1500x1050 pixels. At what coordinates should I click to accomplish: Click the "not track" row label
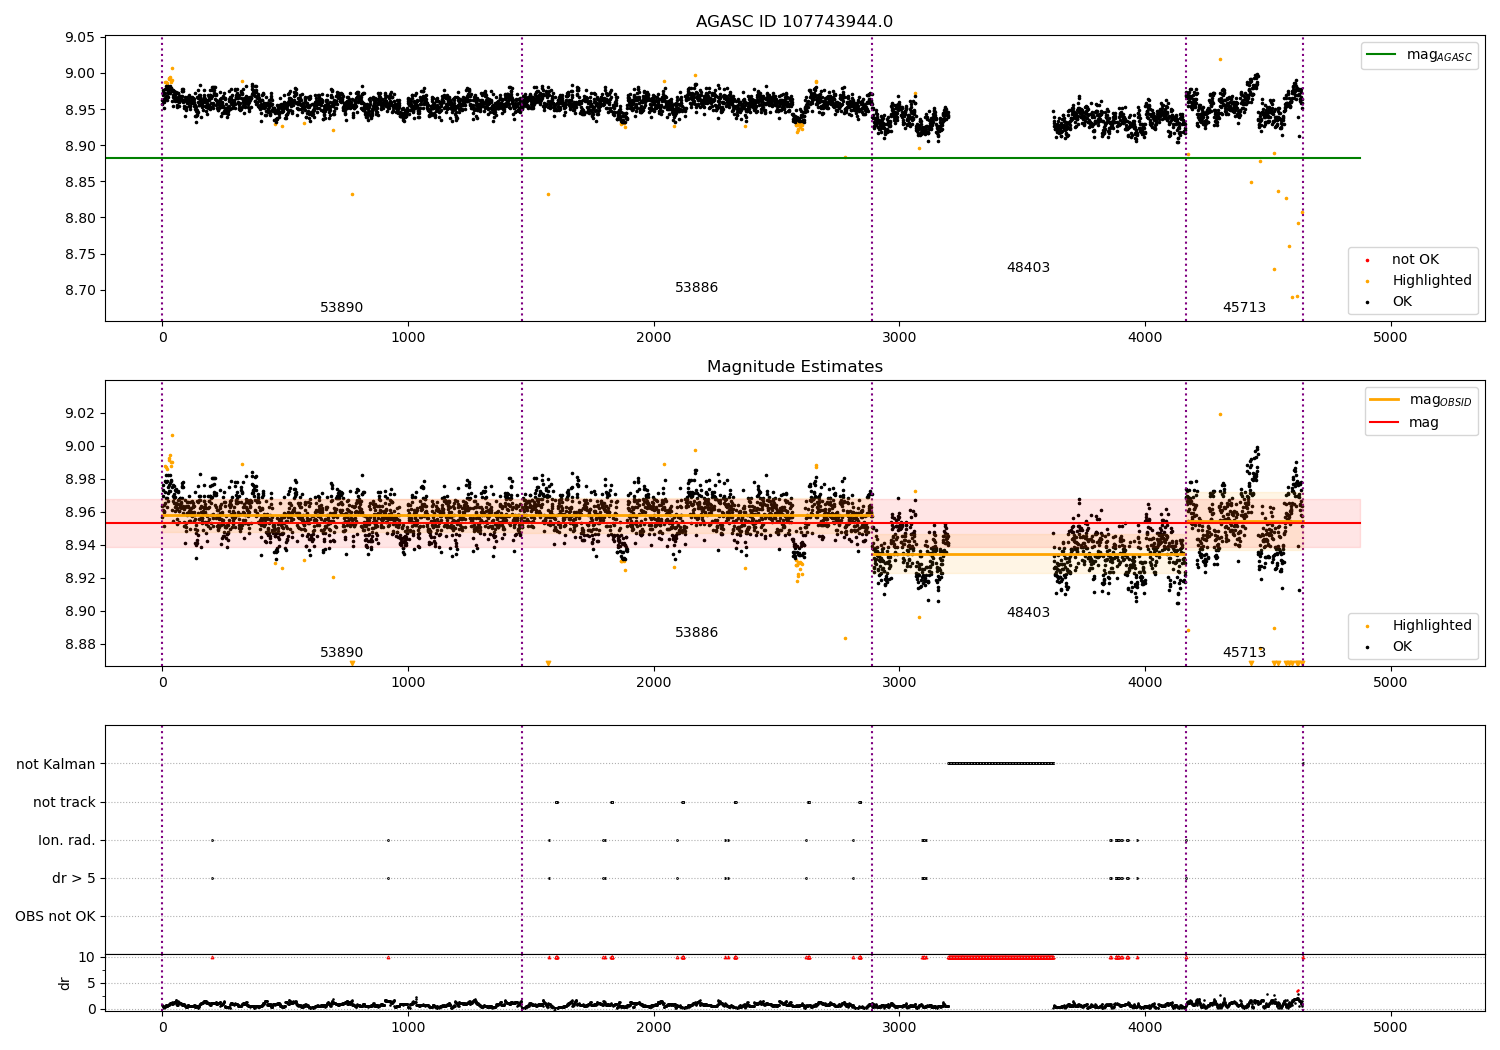(64, 802)
